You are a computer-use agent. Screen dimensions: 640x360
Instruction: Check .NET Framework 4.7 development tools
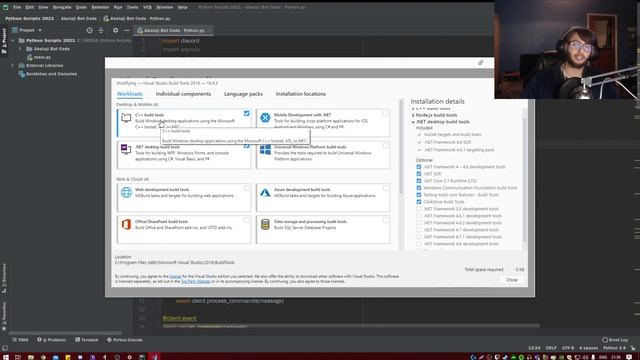(x=419, y=230)
